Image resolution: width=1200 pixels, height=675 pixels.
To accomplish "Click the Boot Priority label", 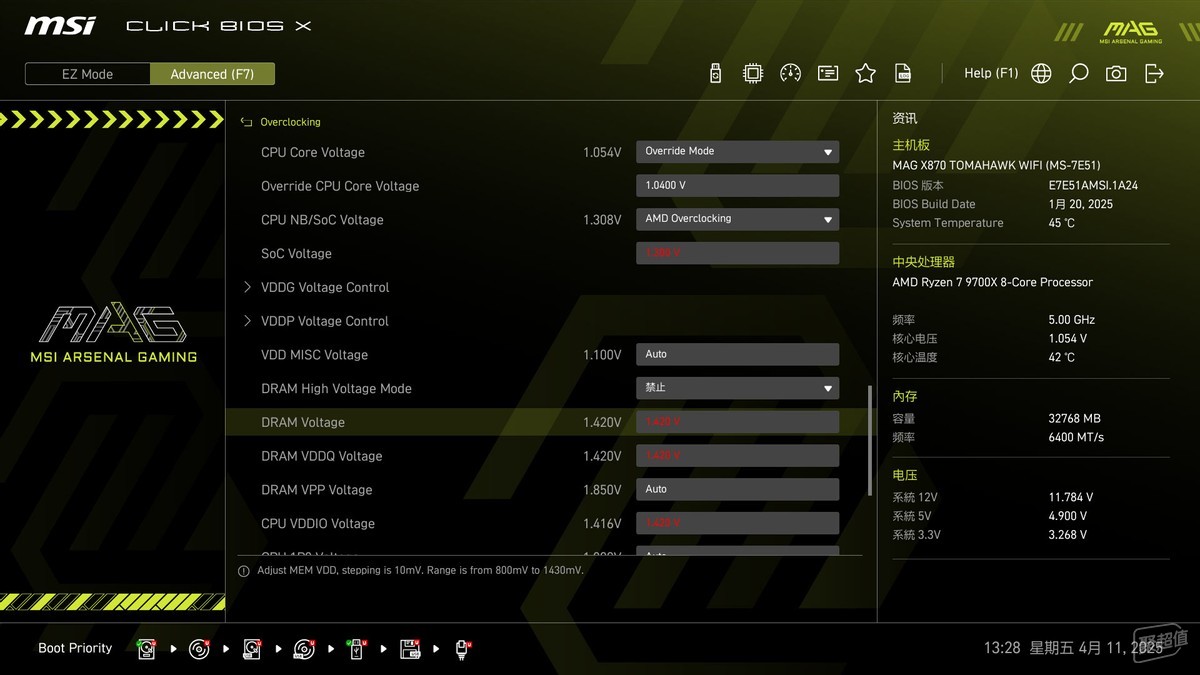I will 75,648.
